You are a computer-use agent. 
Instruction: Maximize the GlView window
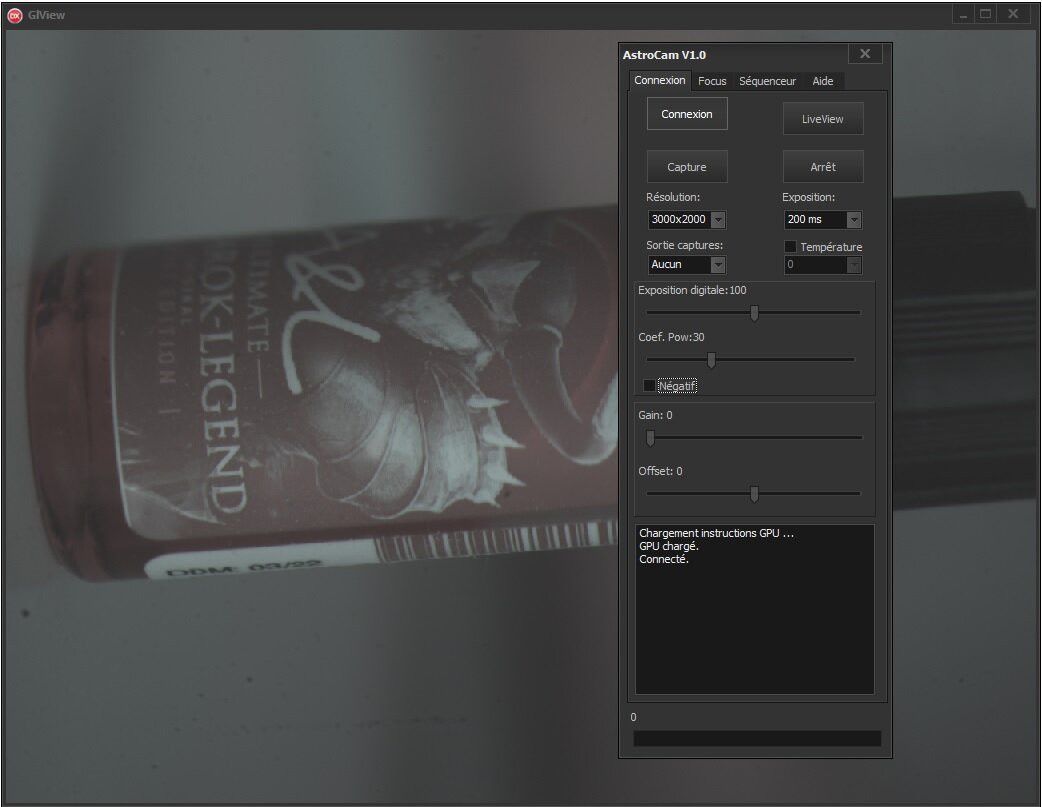tap(986, 14)
